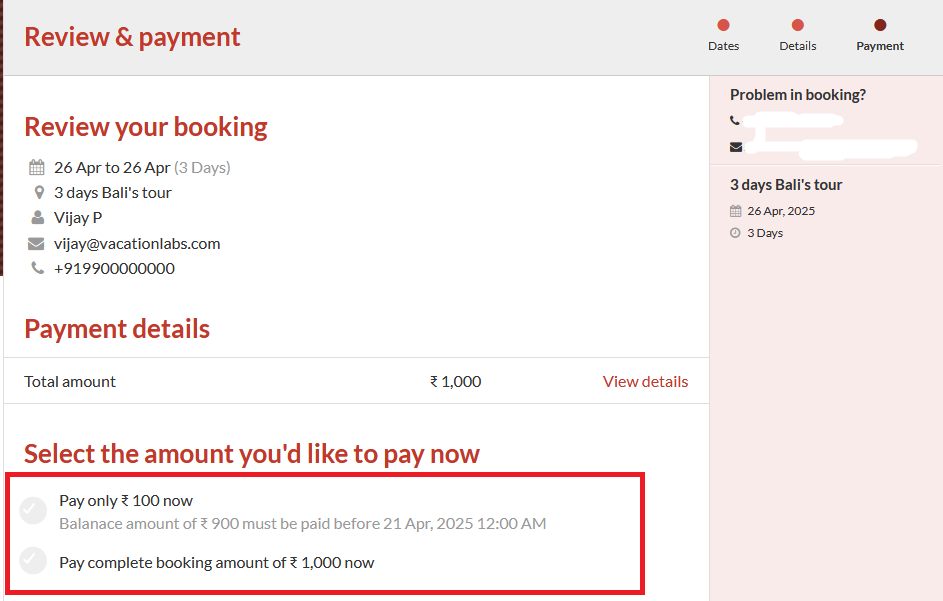Click the phone icon under Problem in booking
This screenshot has width=943, height=601.
coord(735,121)
